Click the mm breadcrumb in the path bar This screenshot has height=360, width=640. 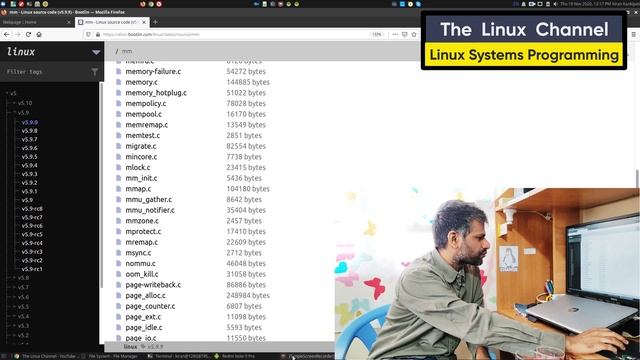point(127,51)
